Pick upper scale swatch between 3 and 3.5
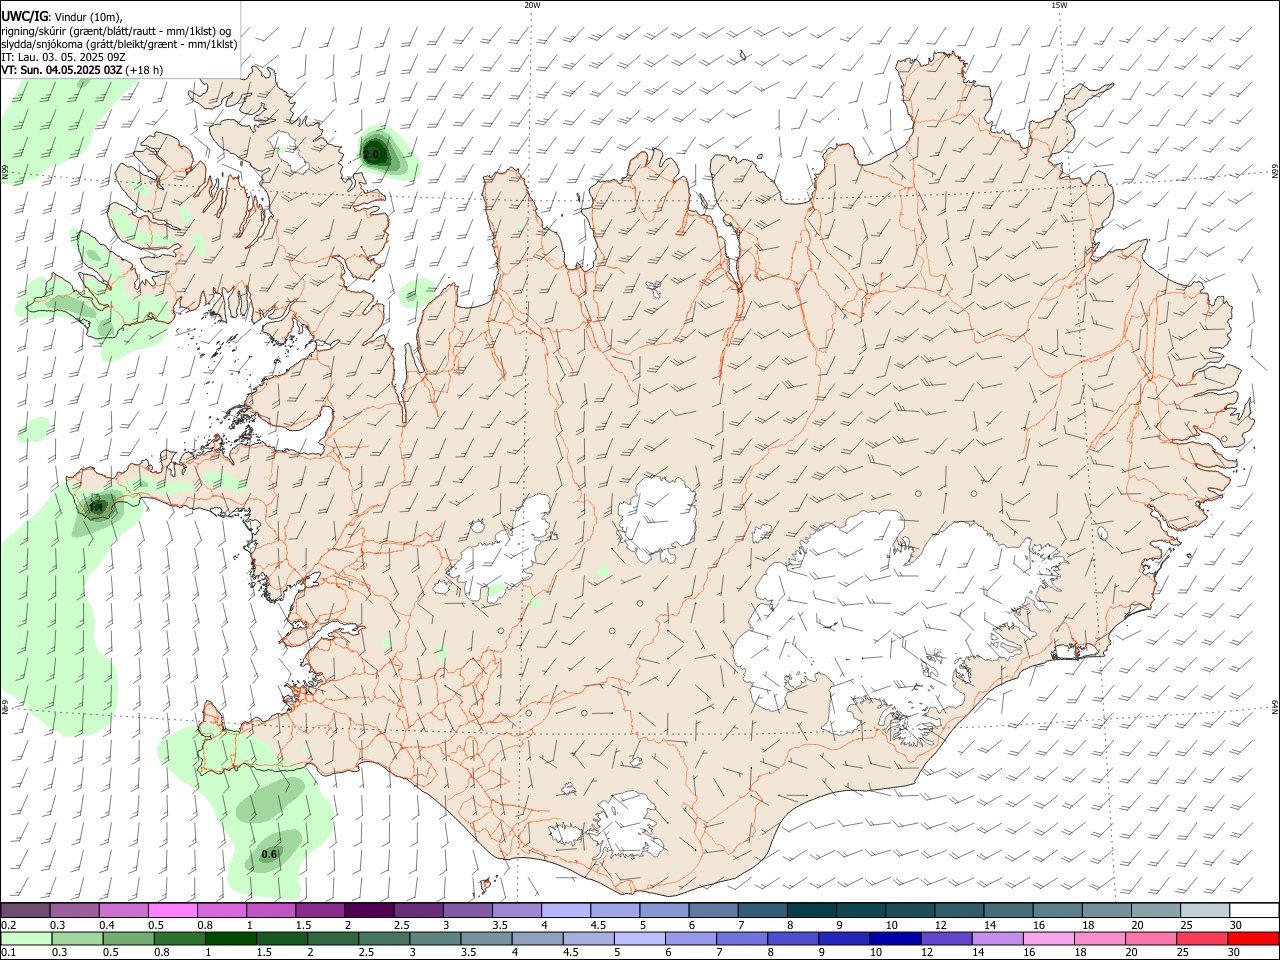This screenshot has height=960, width=1280. tap(467, 910)
